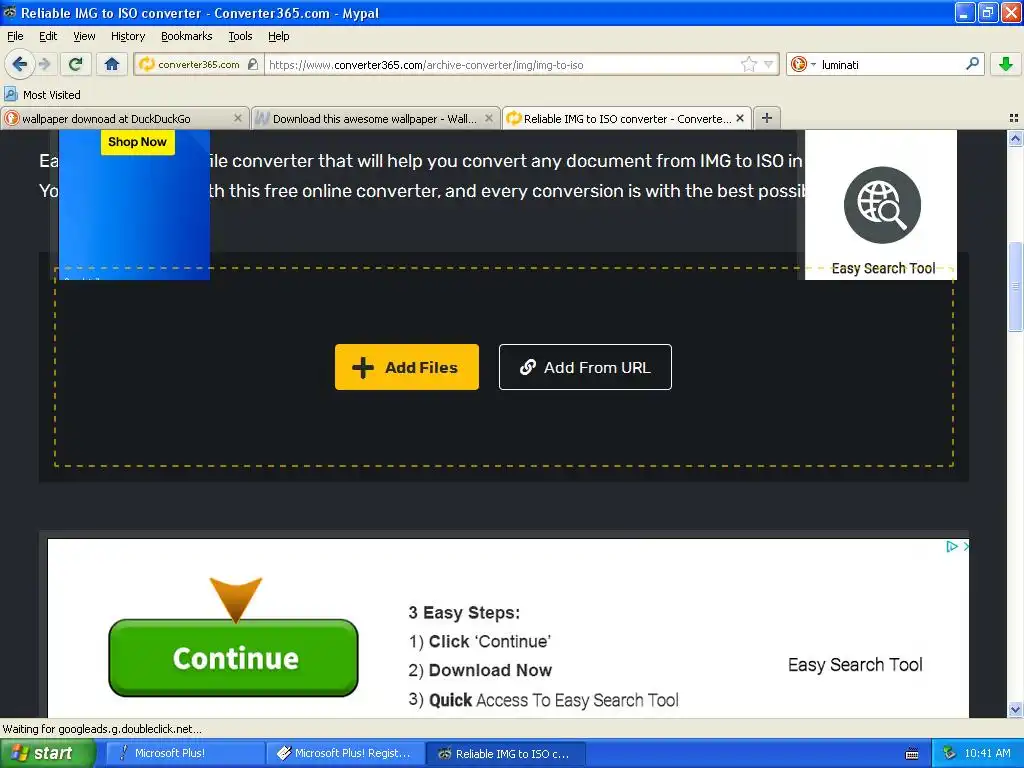Go back with the browser back arrow
Image resolution: width=1024 pixels, height=768 pixels.
(19, 64)
